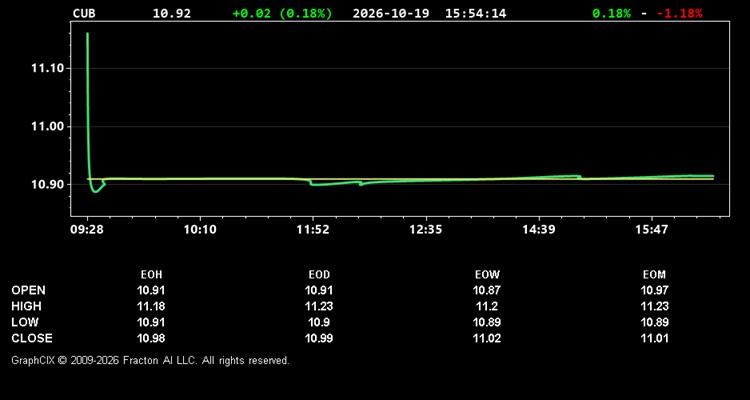This screenshot has height=400, width=750.
Task: Select the 11.00 y-axis label
Action: (x=48, y=126)
